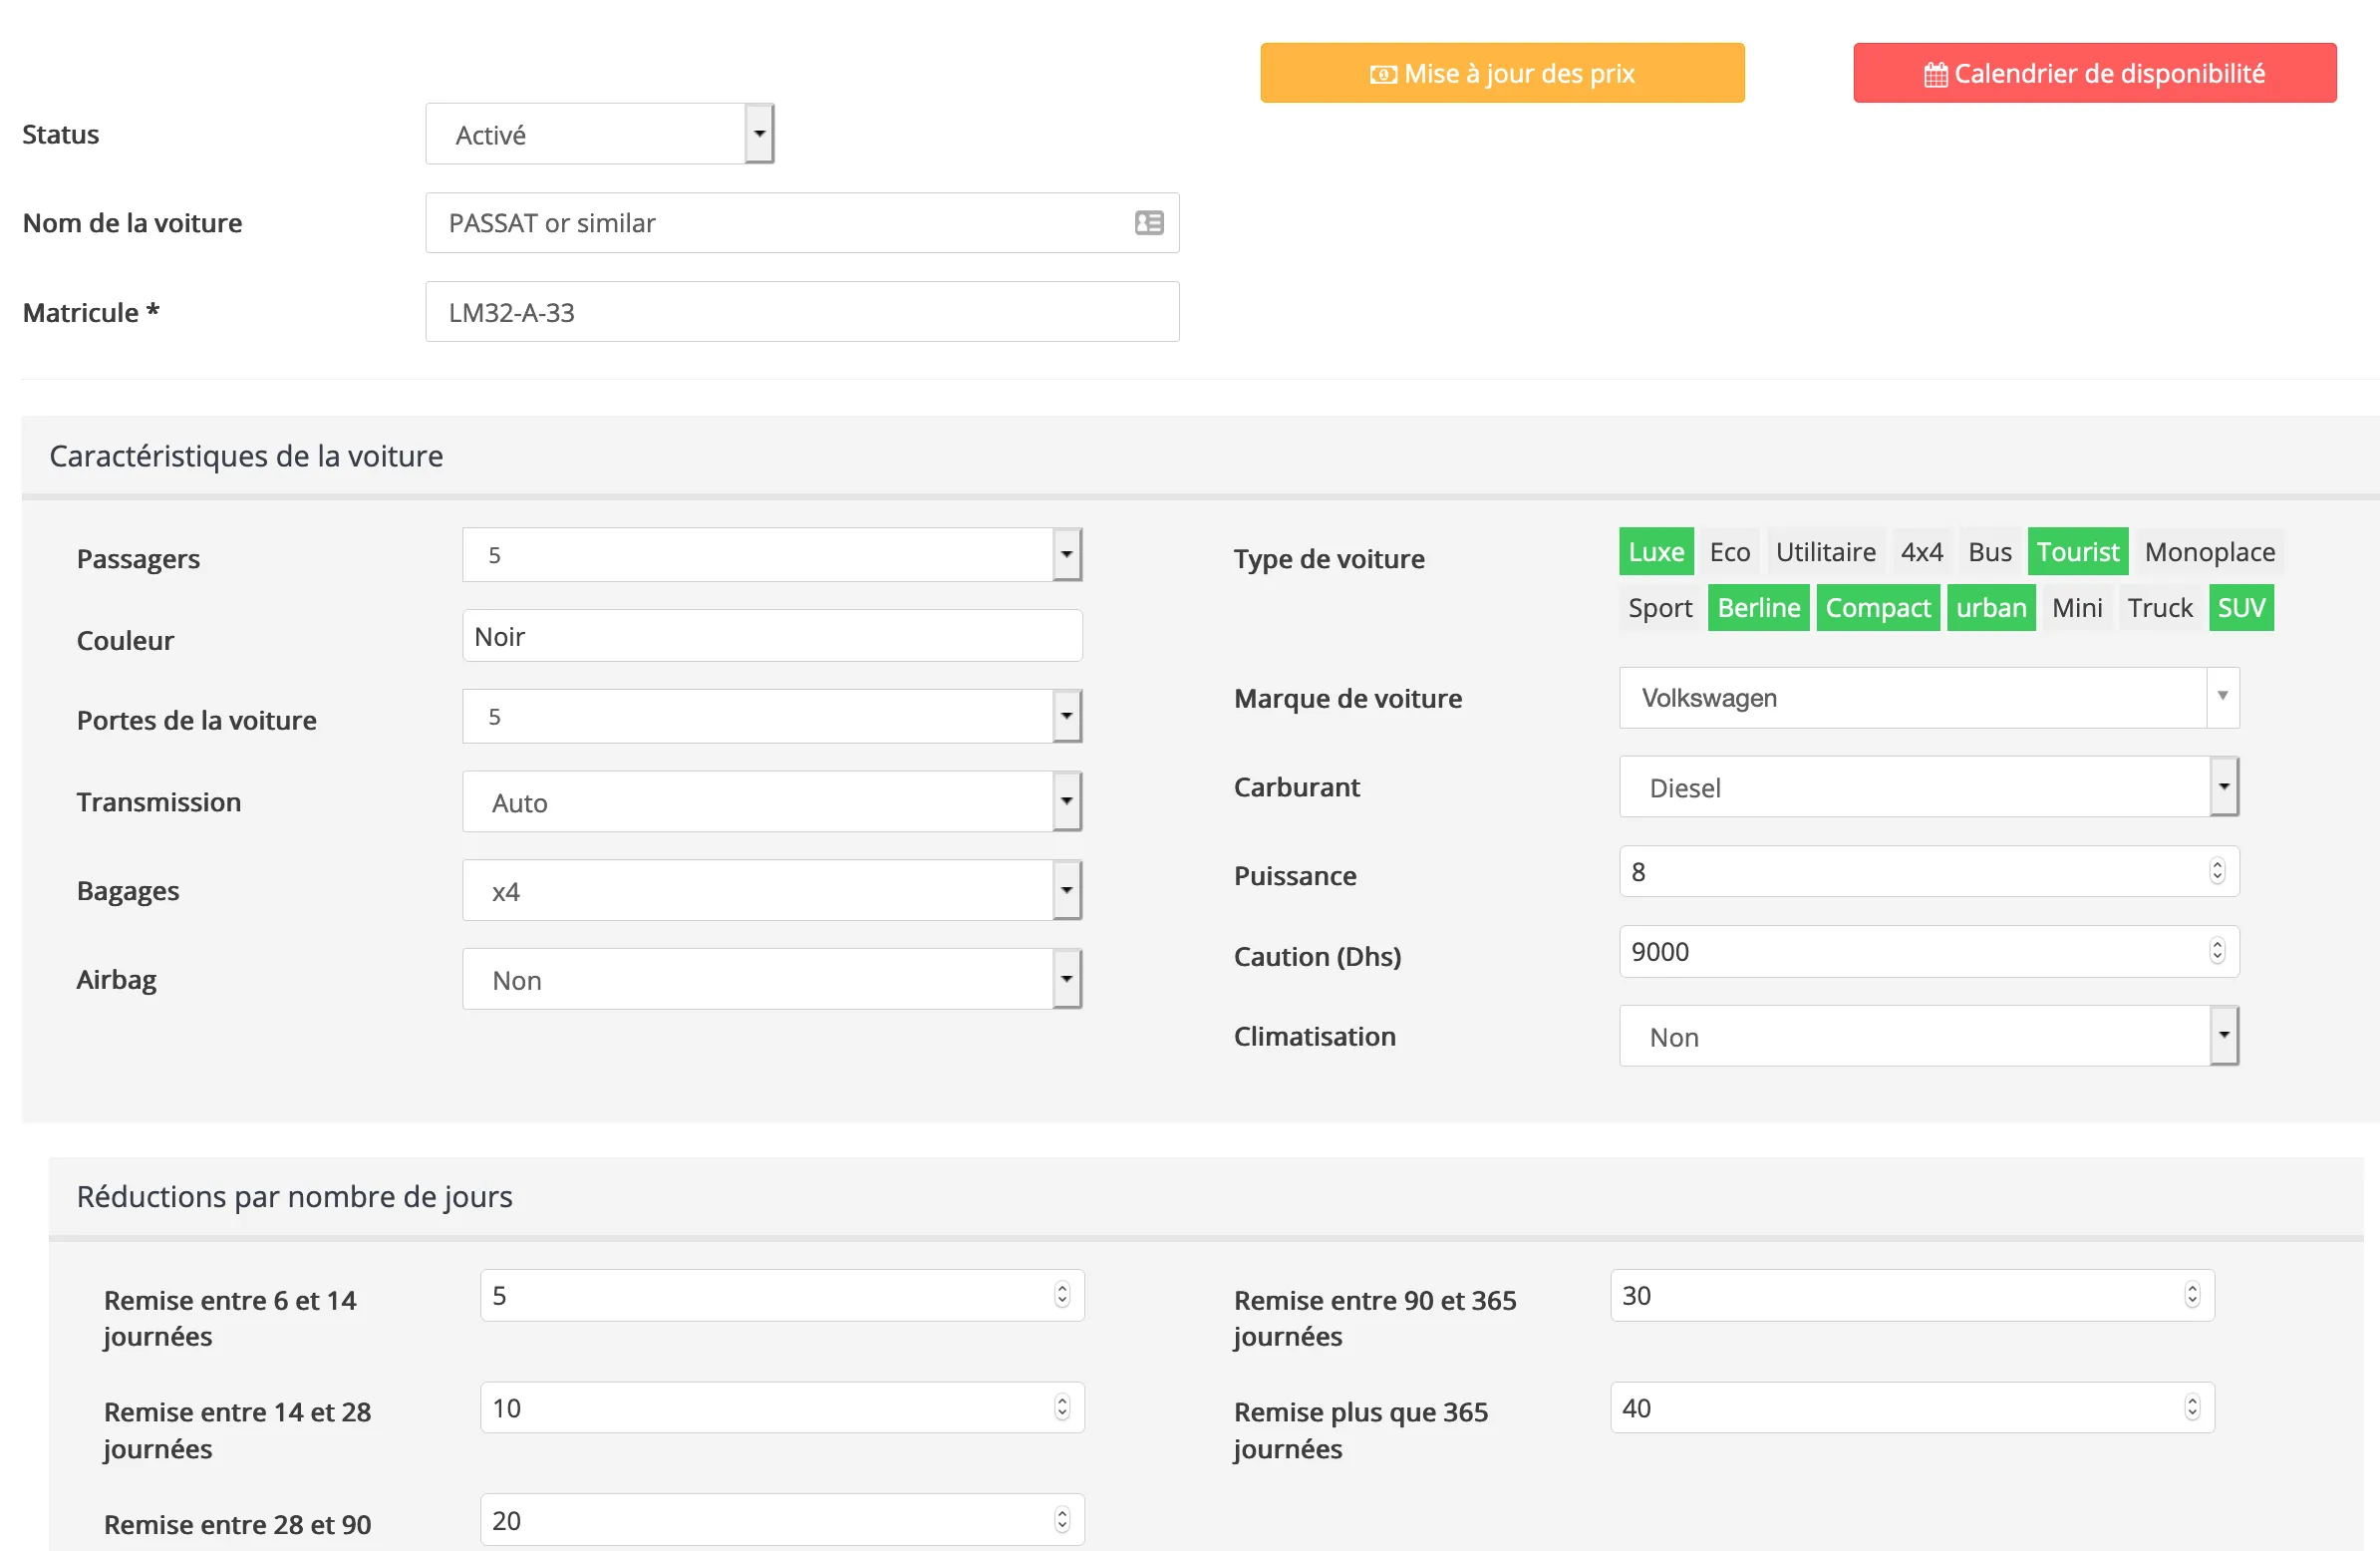Screen dimensions: 2380x1551
Task: Click the 14 et 28 journées stepper arrows
Action: tap(1062, 1408)
